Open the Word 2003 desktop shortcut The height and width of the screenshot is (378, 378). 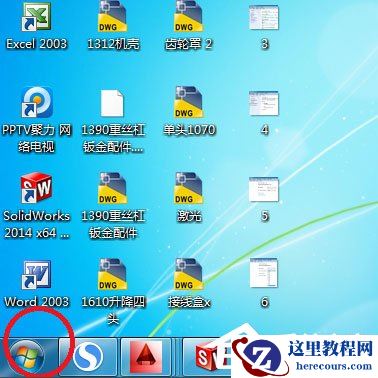point(36,275)
